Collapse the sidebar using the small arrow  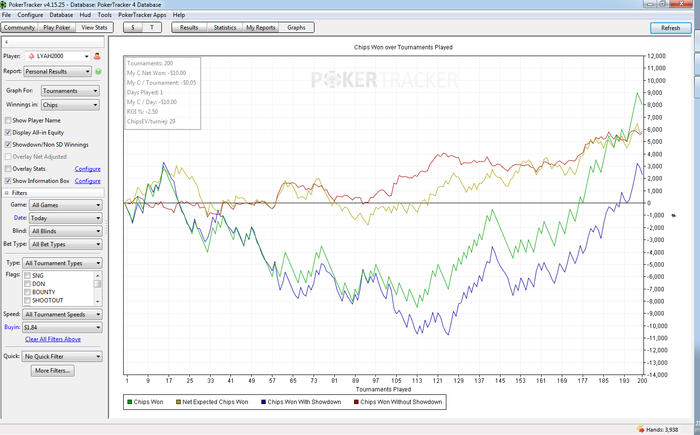pos(6,42)
